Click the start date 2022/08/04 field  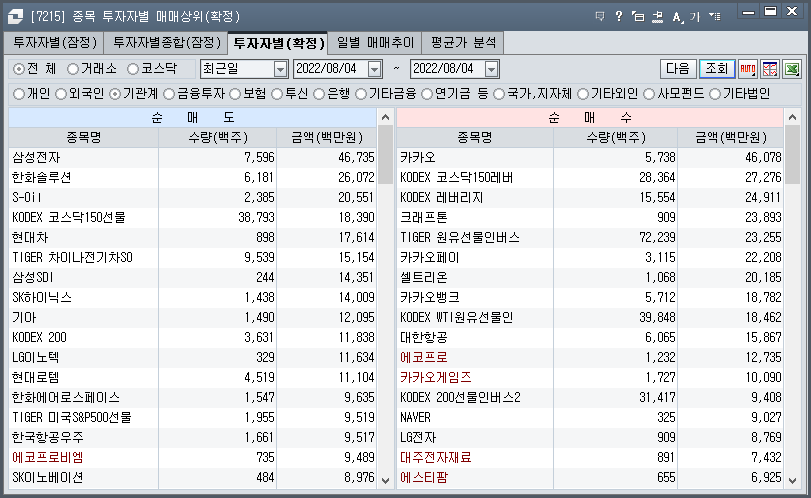pyautogui.click(x=331, y=69)
